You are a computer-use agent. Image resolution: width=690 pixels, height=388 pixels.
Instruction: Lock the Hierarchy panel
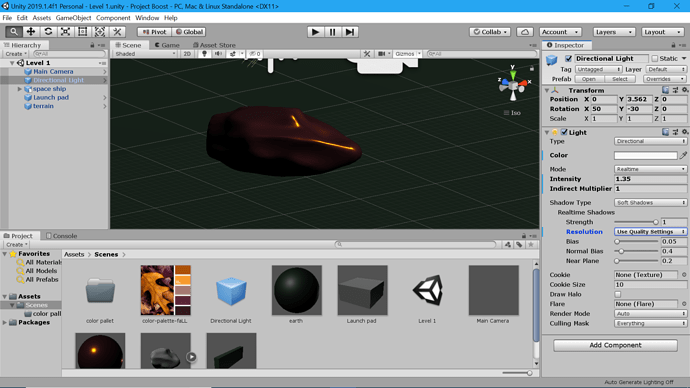pos(92,45)
